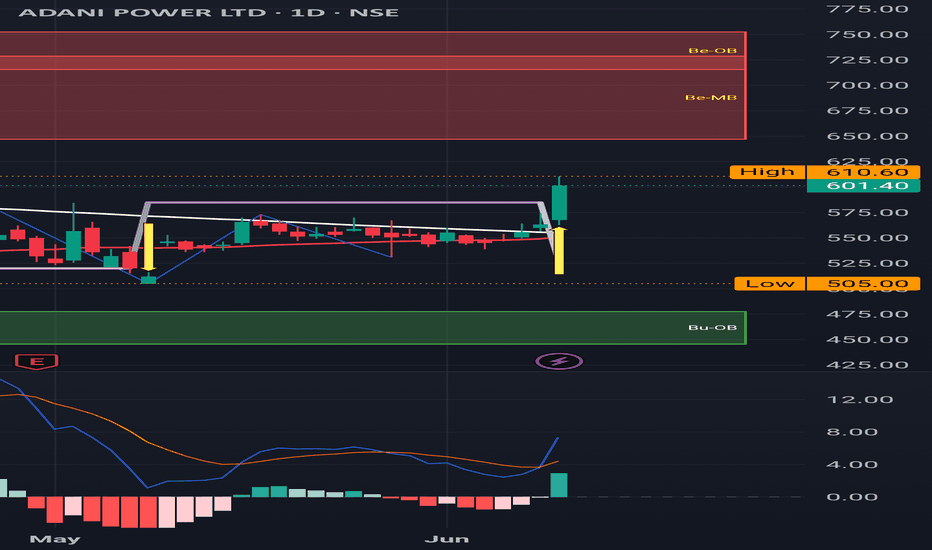
Task: Click the 450.00 price axis value
Action: click(867, 340)
